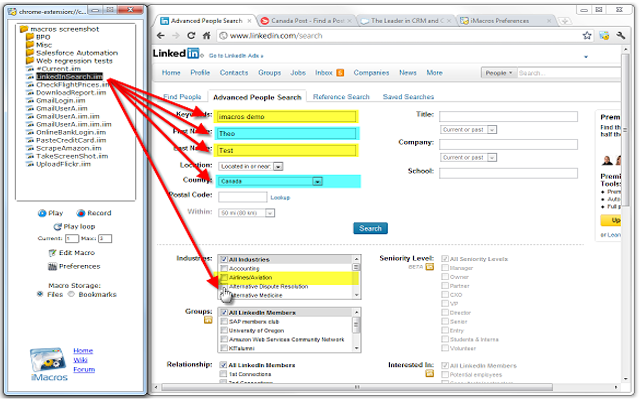Viewport: 640px width, 400px height.
Task: Open iMacros Preferences in the sidebar
Action: pyautogui.click(x=74, y=266)
